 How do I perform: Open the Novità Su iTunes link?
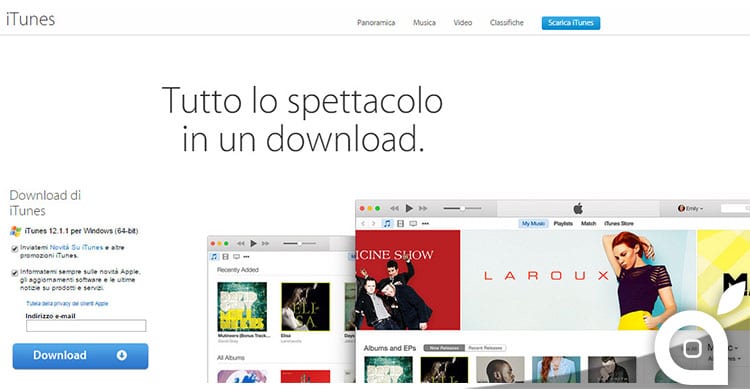pyautogui.click(x=76, y=247)
